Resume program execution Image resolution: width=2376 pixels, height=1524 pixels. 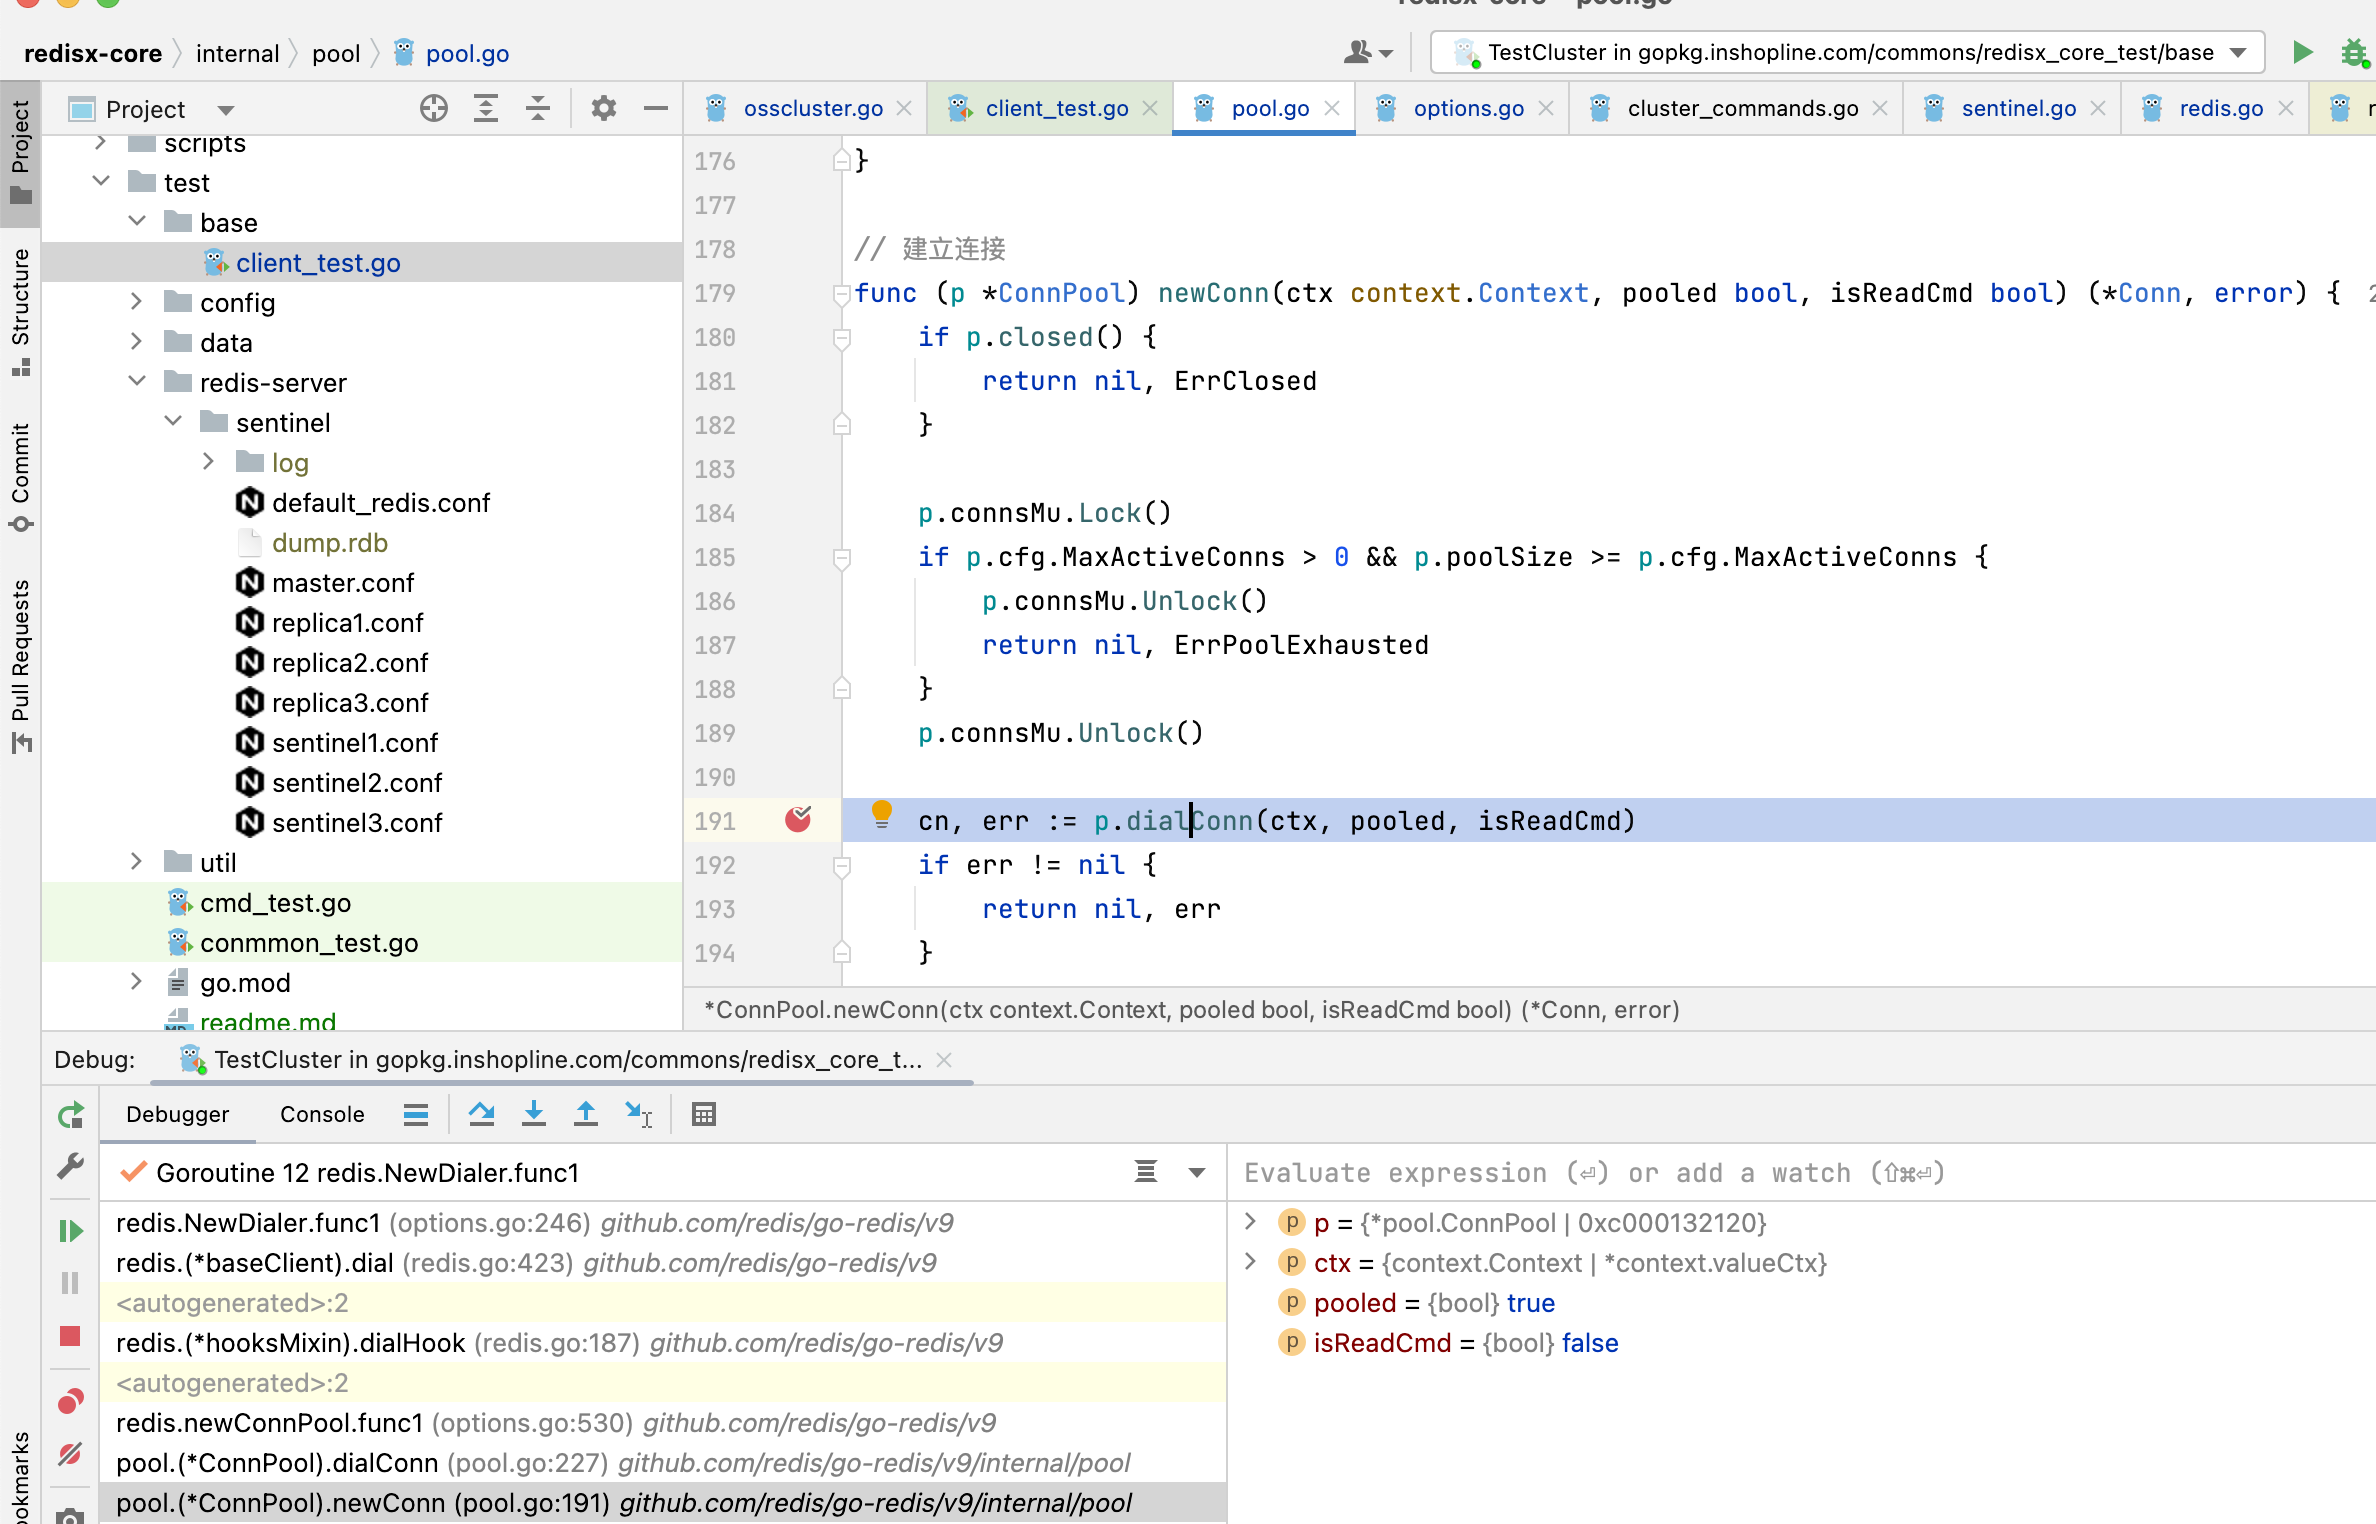[x=70, y=1231]
